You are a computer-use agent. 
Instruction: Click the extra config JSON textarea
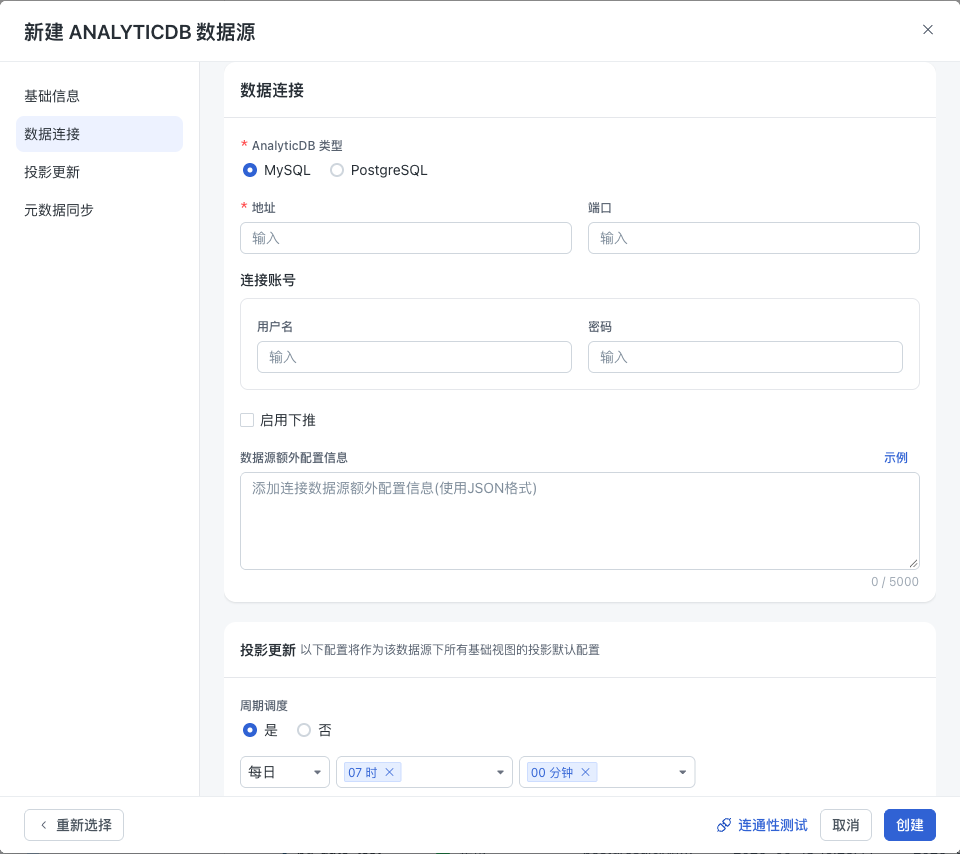579,520
